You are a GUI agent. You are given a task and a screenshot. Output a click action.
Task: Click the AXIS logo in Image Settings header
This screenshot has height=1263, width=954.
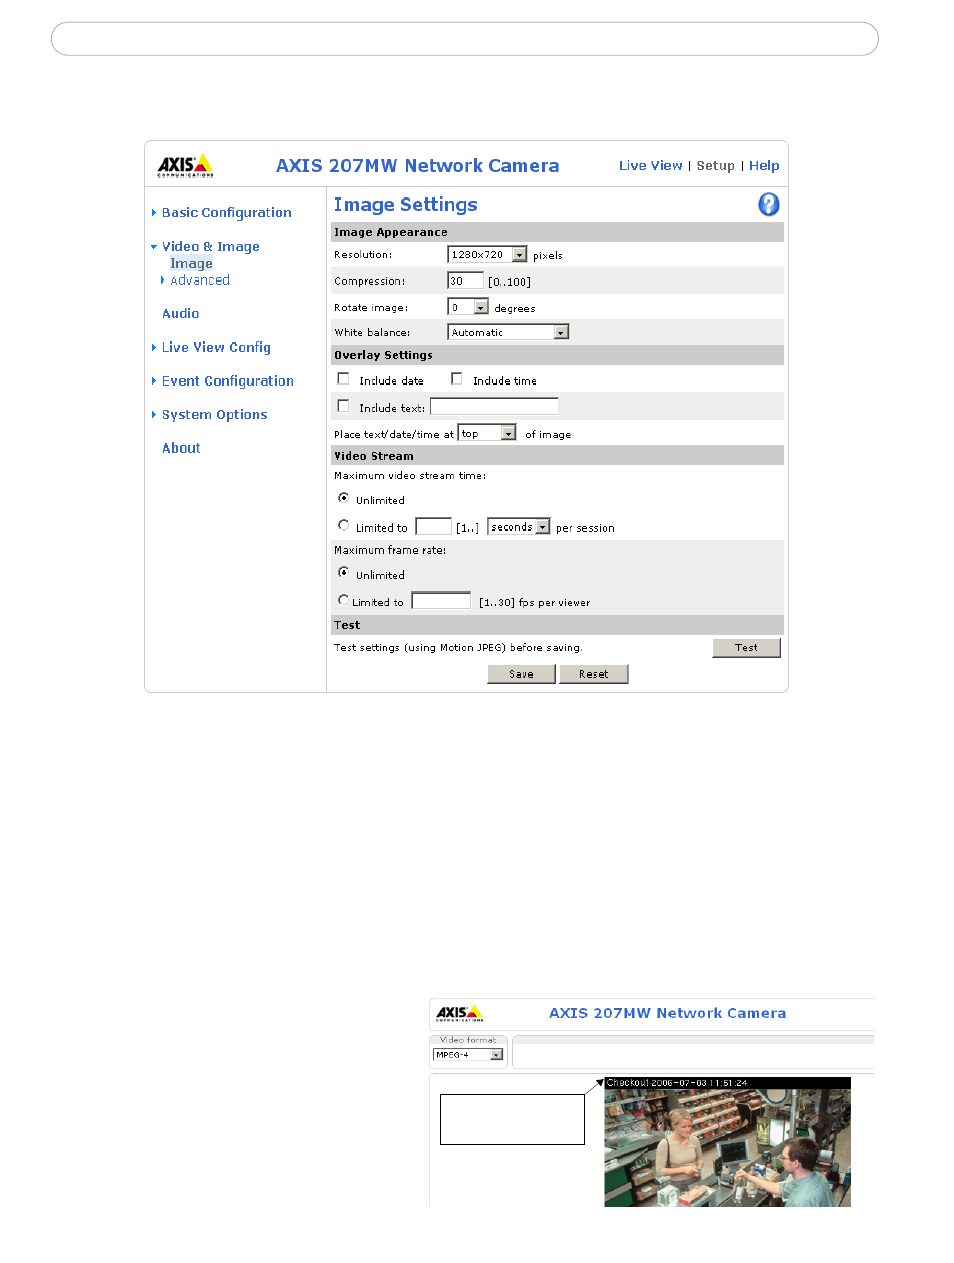[x=185, y=165]
